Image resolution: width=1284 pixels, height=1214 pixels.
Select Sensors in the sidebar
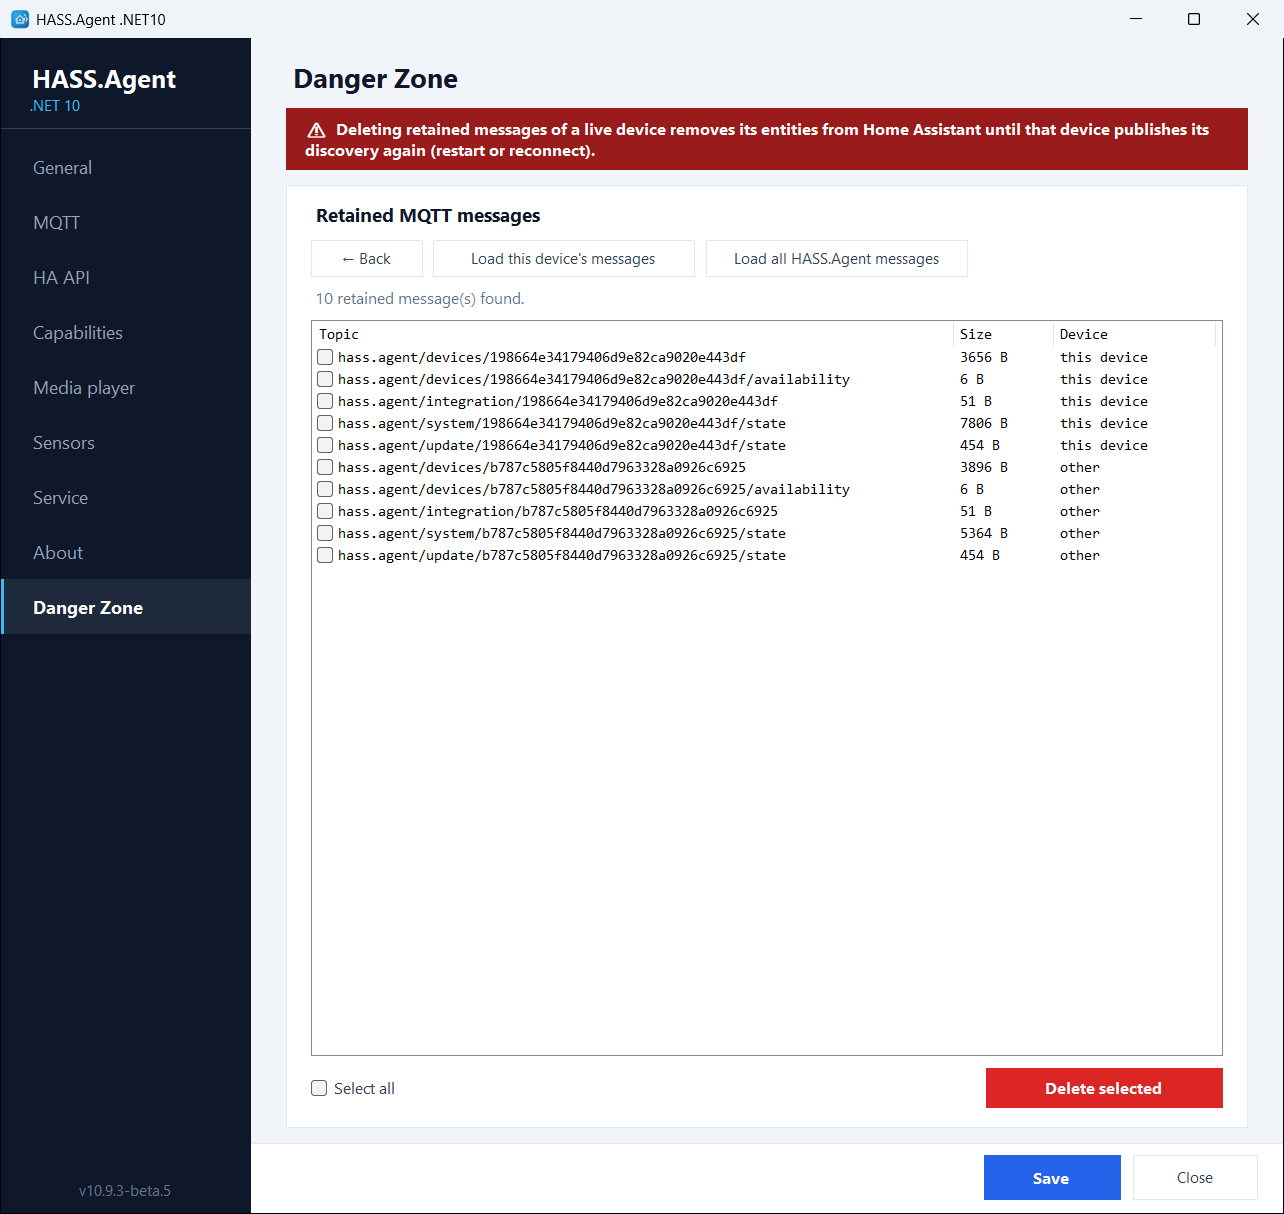click(126, 443)
